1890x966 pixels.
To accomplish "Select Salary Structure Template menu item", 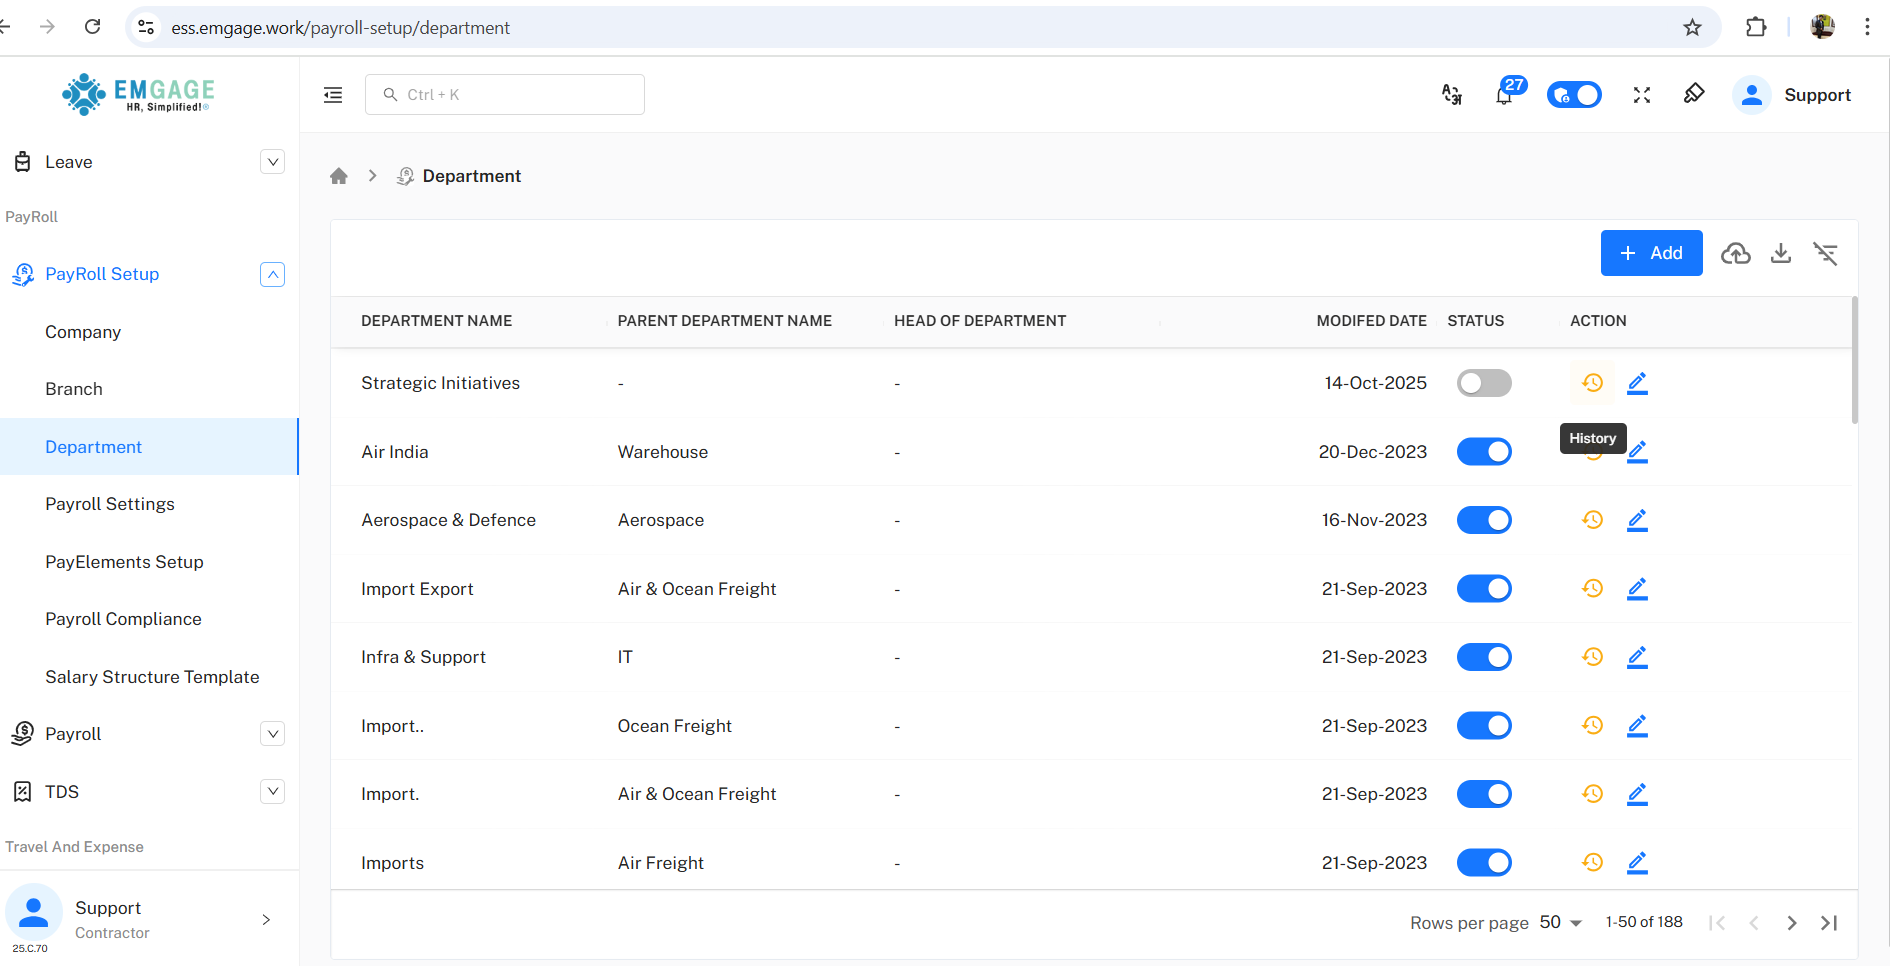I will (152, 677).
